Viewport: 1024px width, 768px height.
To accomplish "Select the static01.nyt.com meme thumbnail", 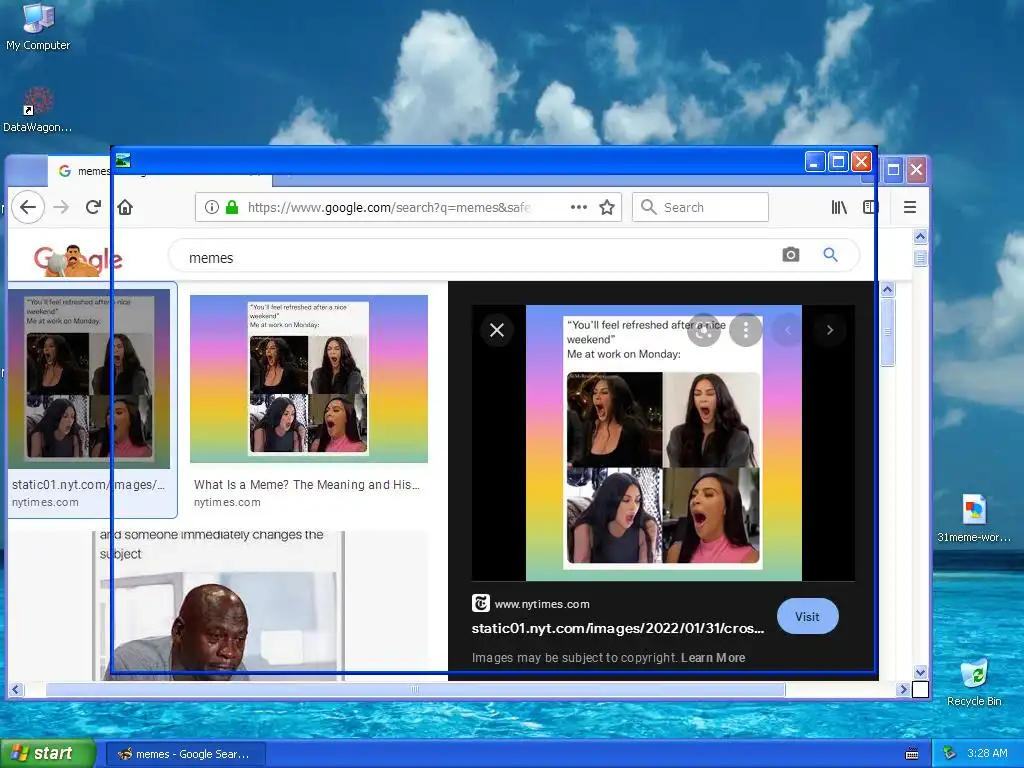I will tap(89, 379).
